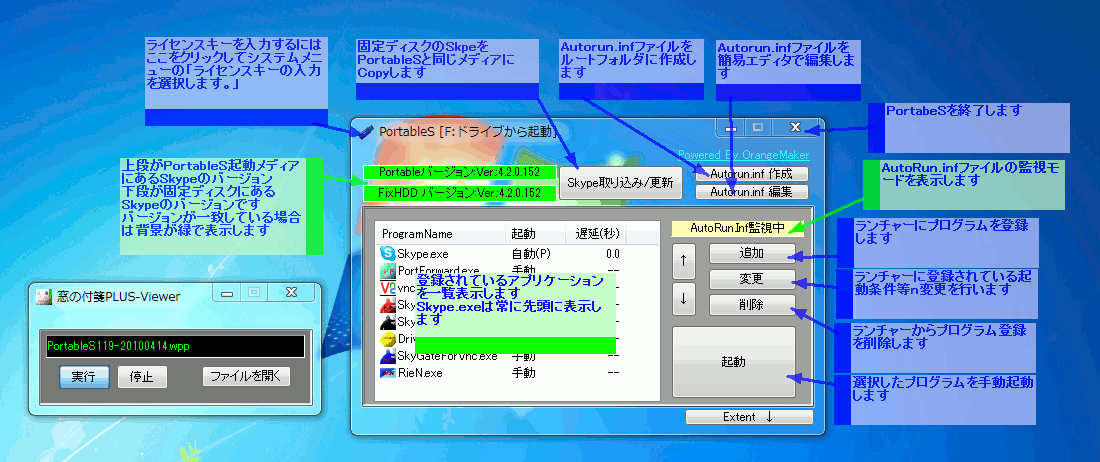Viewport: 1100px width, 462px height.
Task: Close the 窓の付箋PLUS-Viewer window
Action: tap(291, 292)
